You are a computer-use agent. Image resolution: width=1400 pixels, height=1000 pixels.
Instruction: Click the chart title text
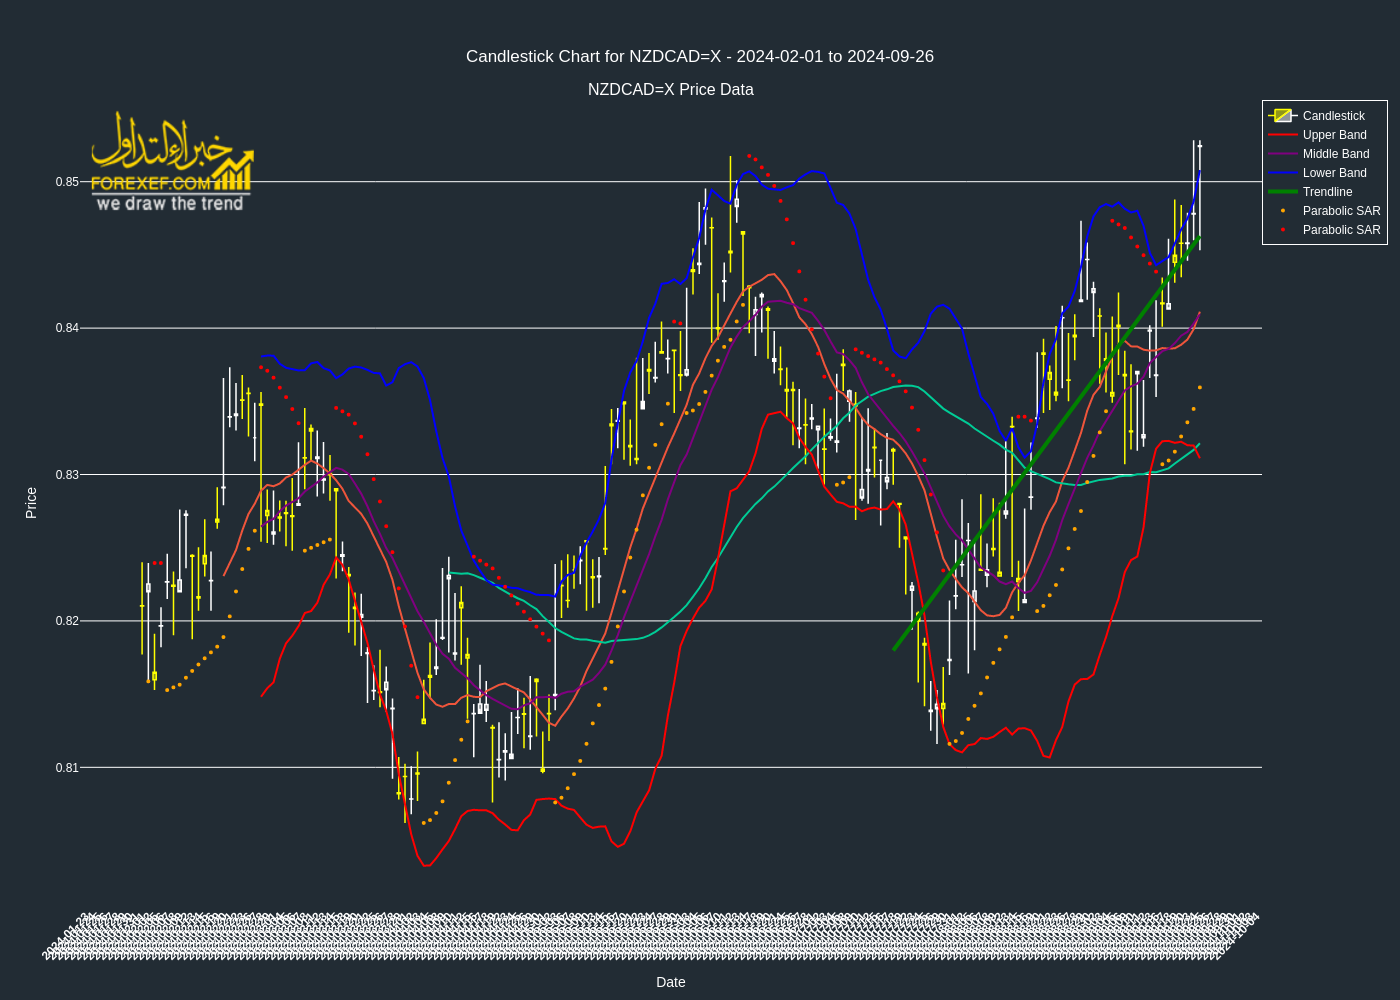point(700,56)
